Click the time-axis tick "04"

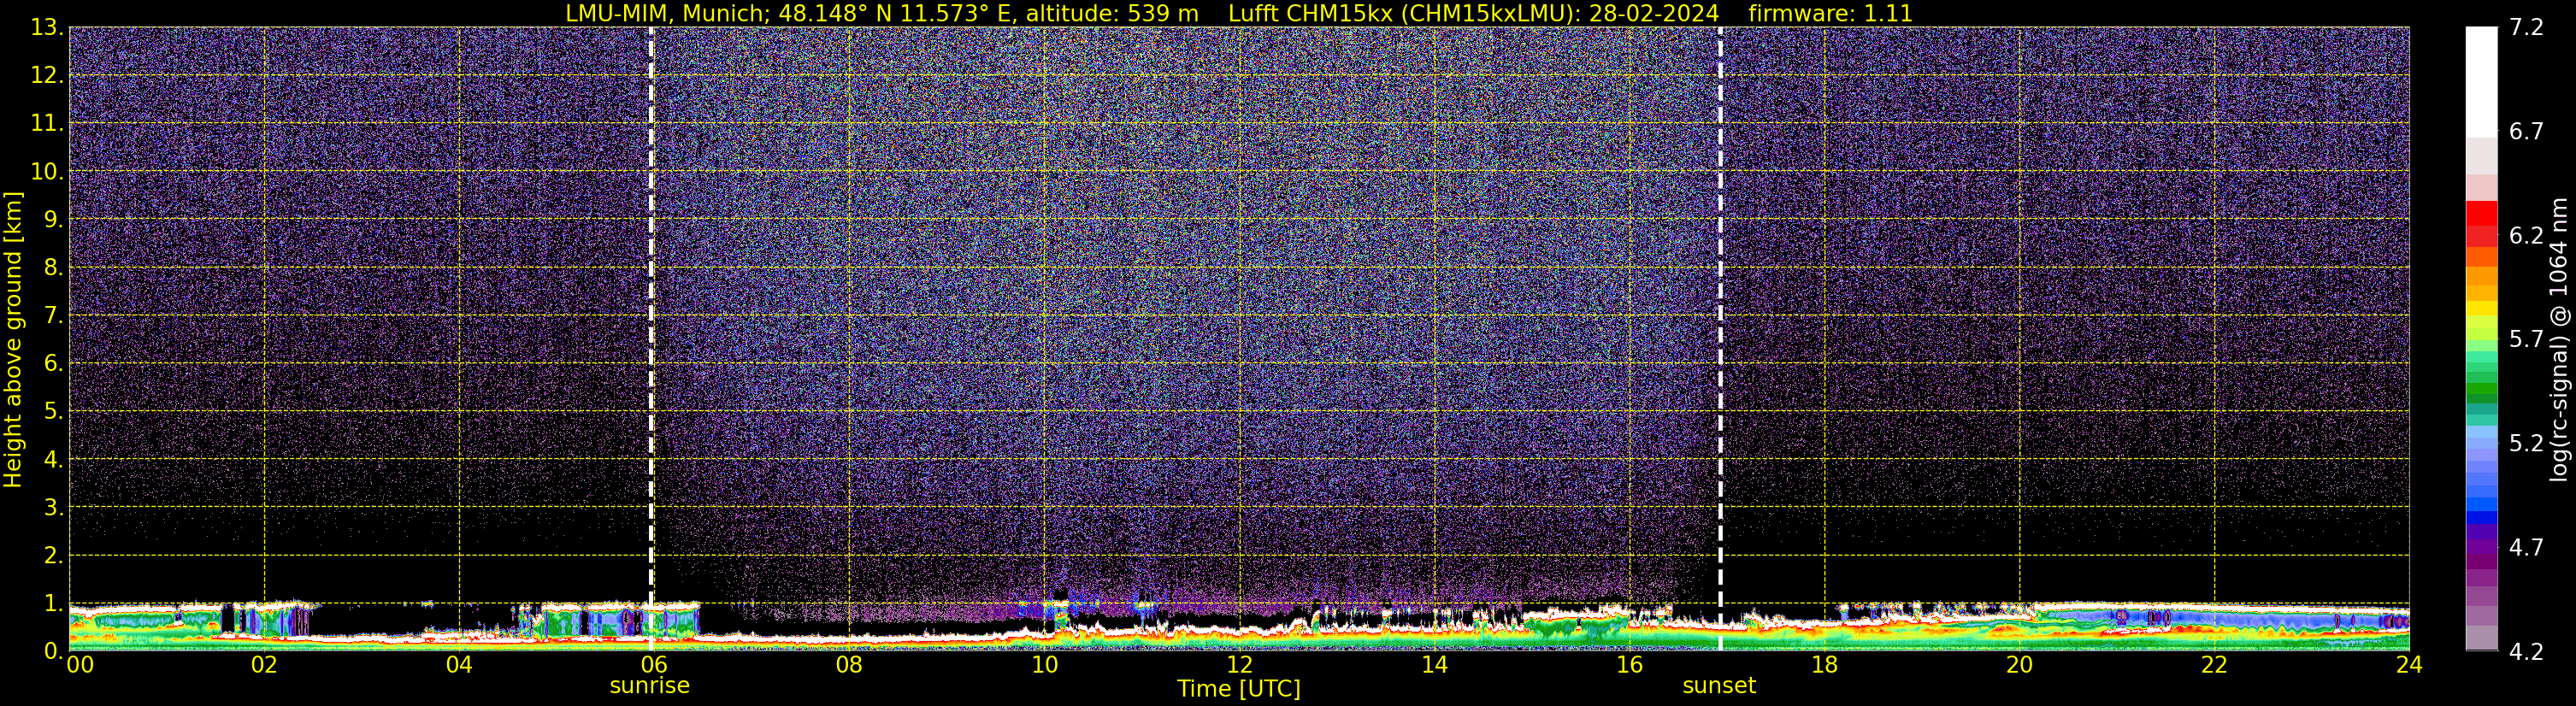(459, 665)
